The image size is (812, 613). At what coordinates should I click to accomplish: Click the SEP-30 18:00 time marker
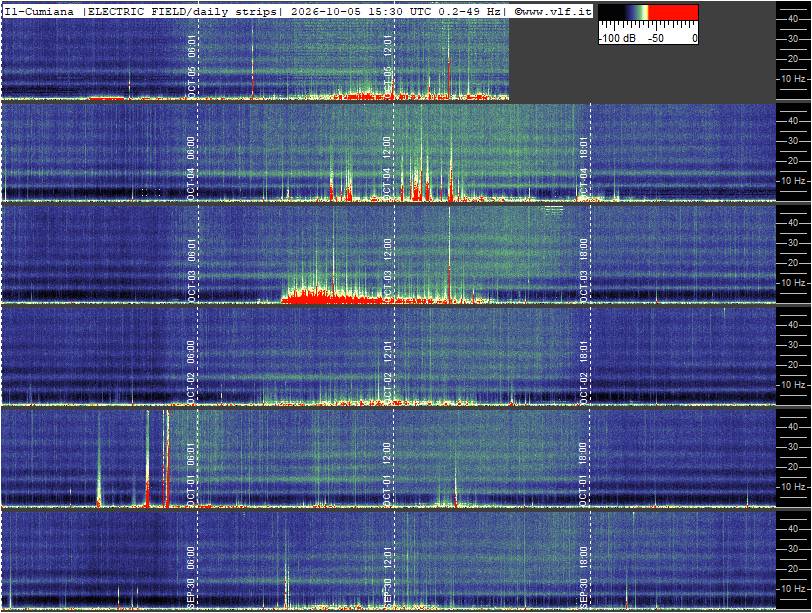coord(584,577)
